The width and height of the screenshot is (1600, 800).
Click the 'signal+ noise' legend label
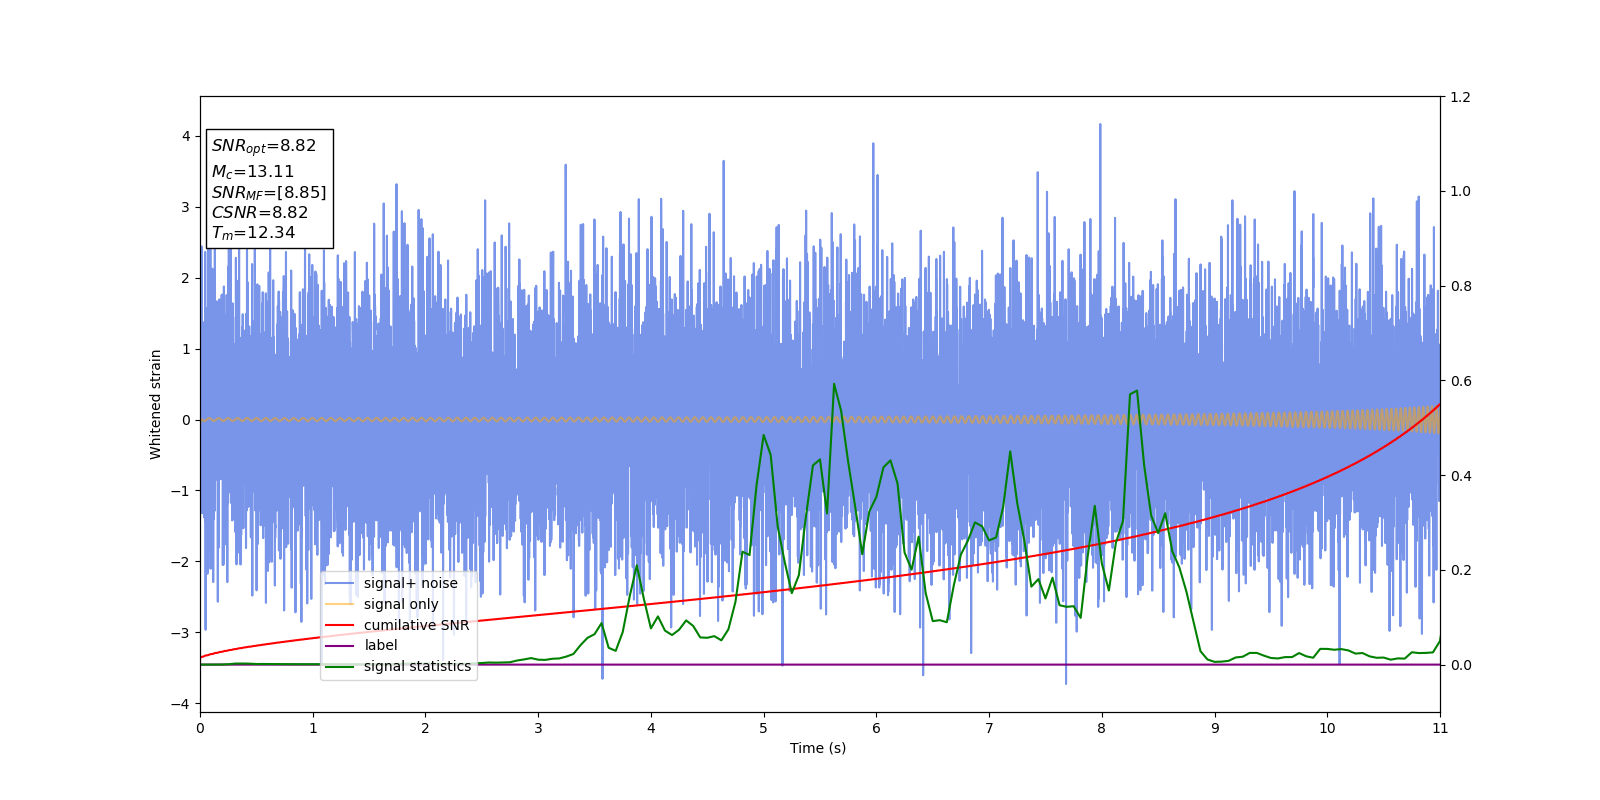[x=410, y=583]
